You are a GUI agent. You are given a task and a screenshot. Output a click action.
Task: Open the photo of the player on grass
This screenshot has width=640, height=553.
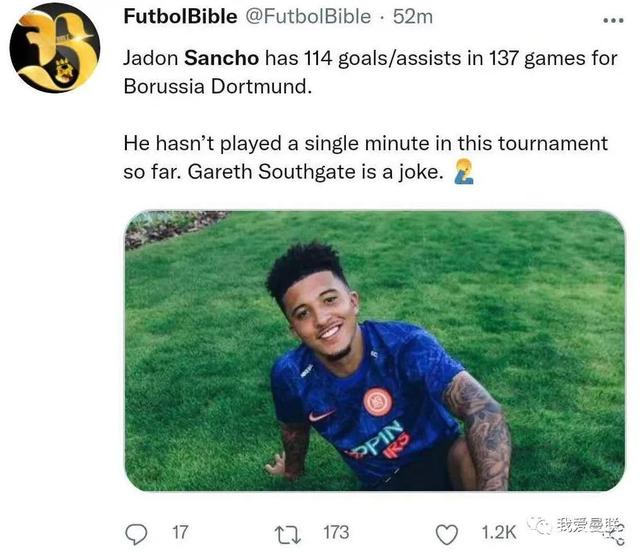click(374, 350)
